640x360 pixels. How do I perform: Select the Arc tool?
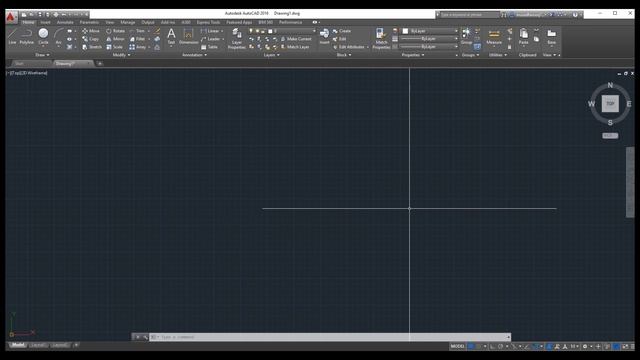[58, 36]
